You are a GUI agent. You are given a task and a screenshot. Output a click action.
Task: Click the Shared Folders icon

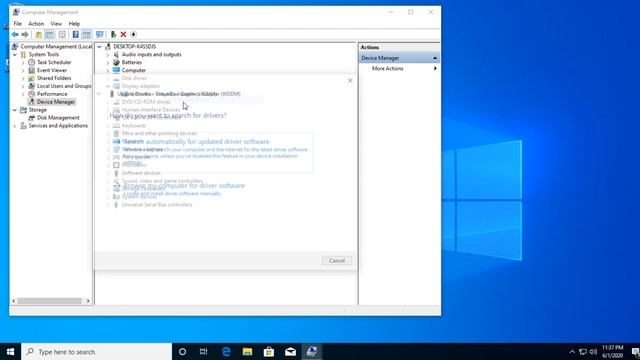31,78
